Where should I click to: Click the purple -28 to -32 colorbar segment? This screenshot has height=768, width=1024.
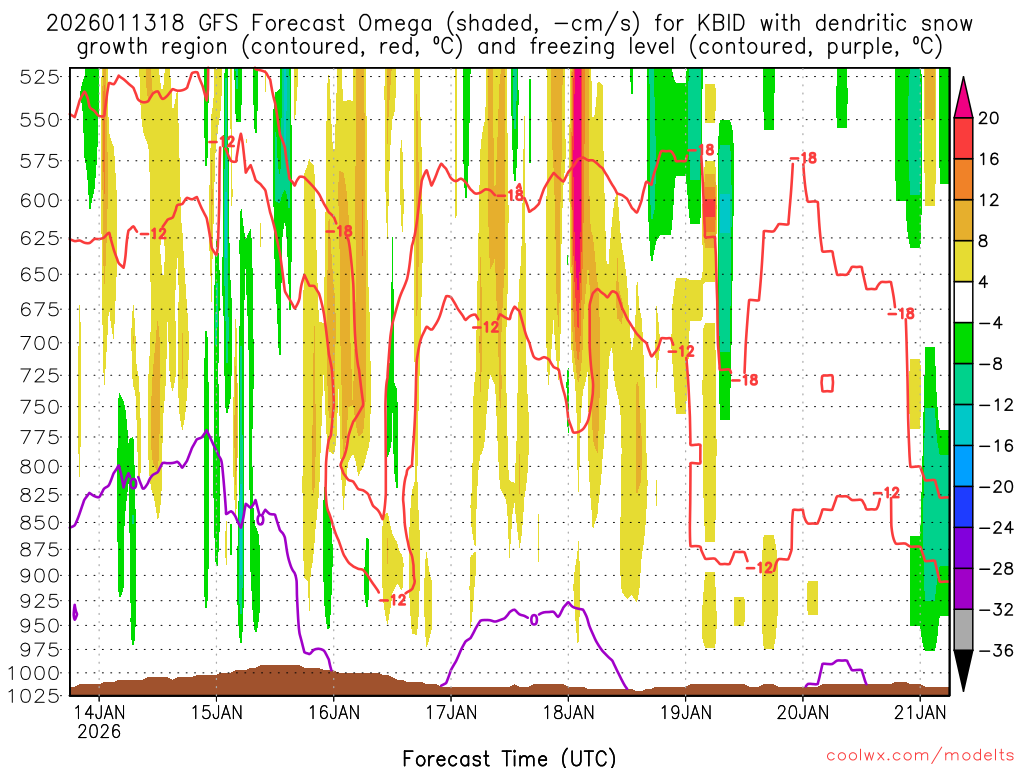point(963,588)
